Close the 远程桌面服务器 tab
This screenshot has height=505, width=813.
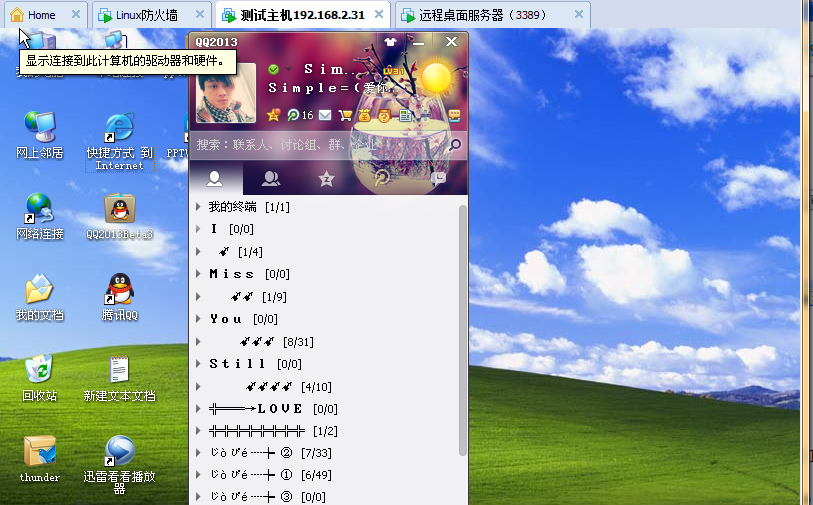tap(579, 15)
